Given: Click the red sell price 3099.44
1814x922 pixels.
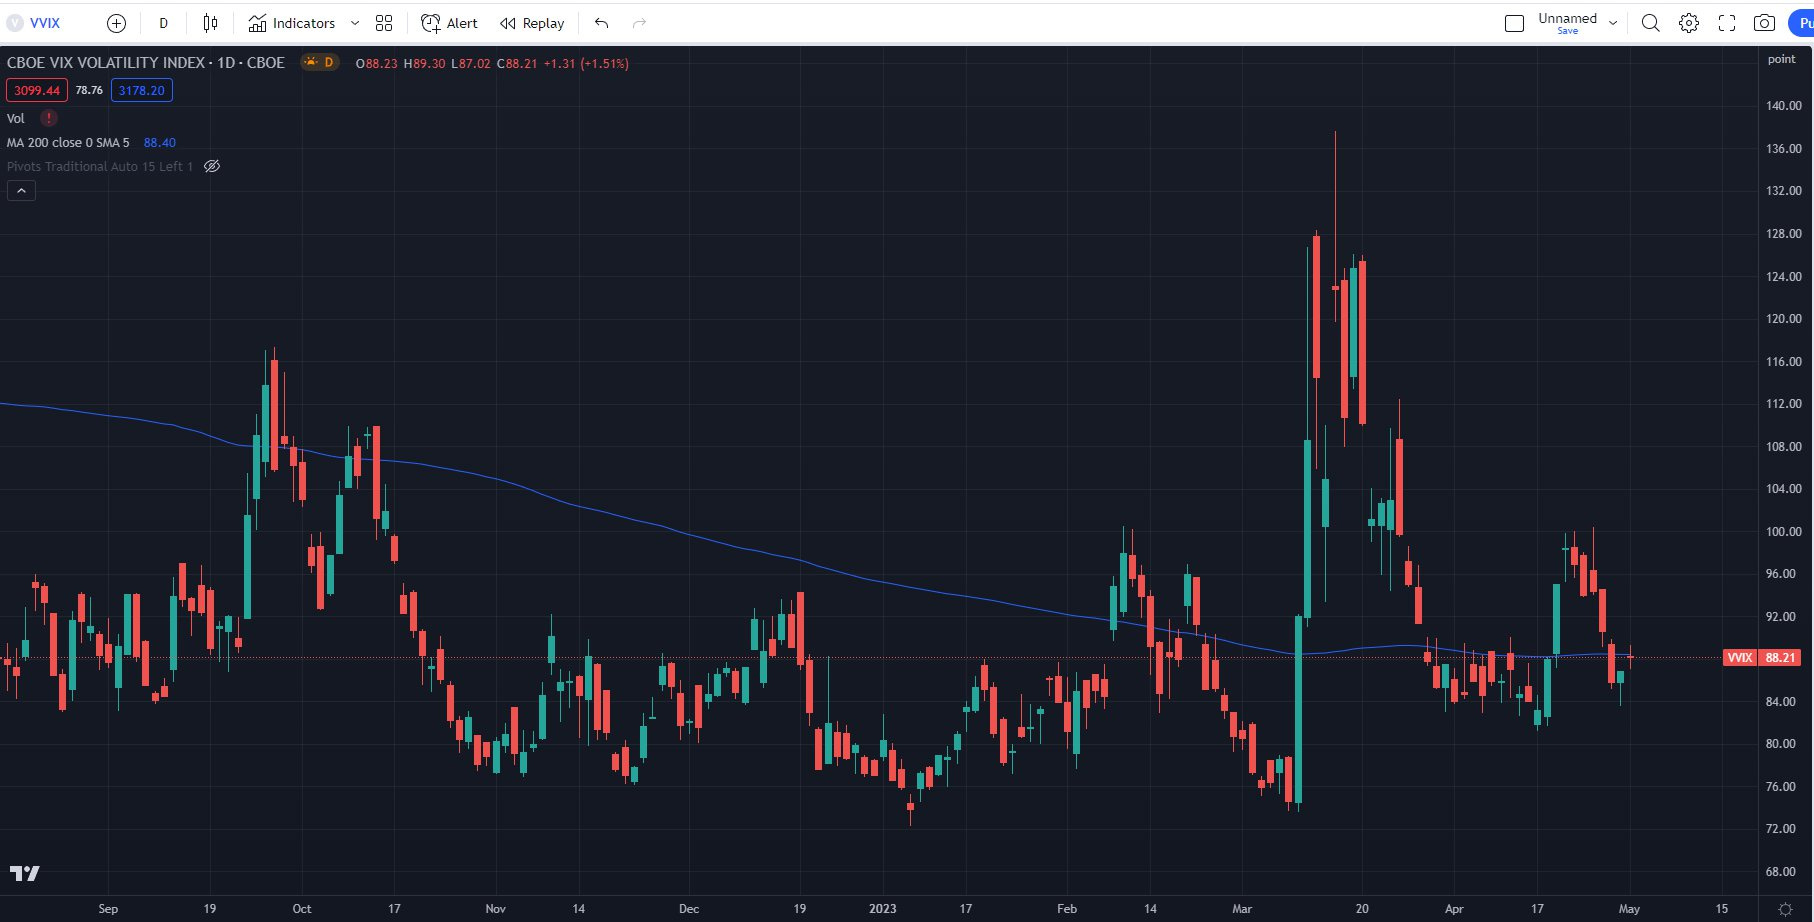Looking at the screenshot, I should point(37,90).
